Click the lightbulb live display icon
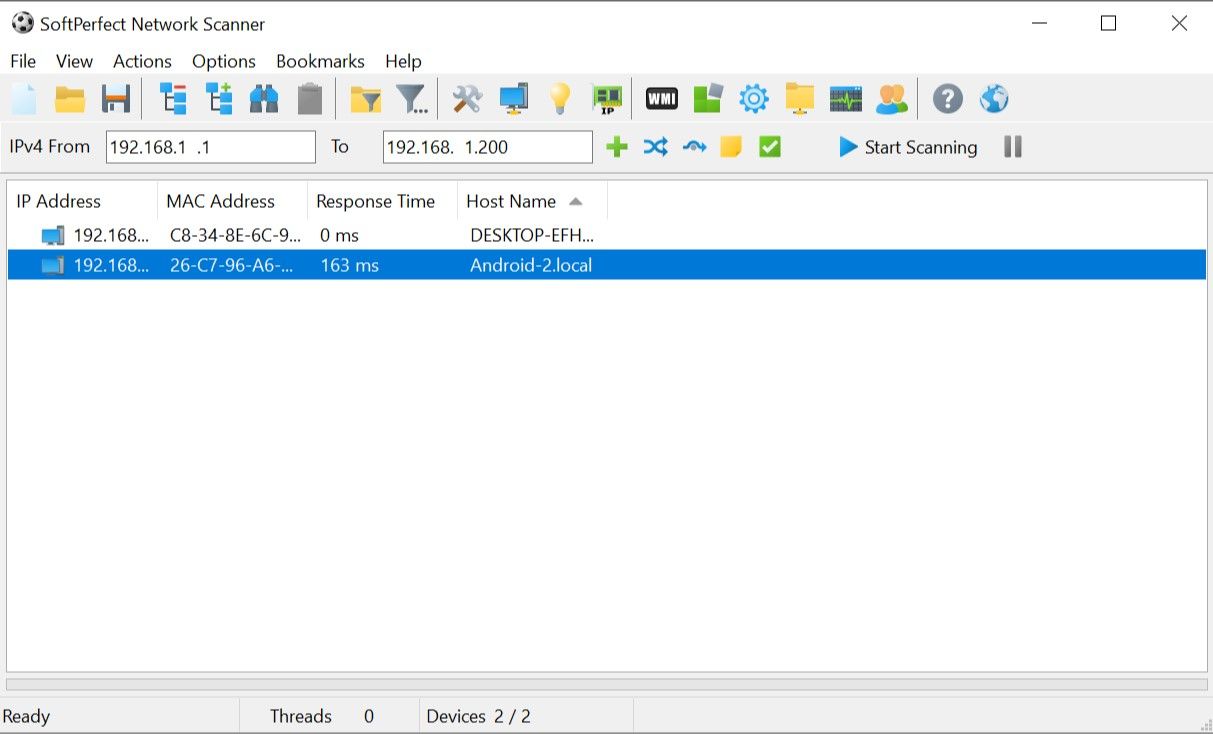The height and width of the screenshot is (734, 1213). coord(559,98)
